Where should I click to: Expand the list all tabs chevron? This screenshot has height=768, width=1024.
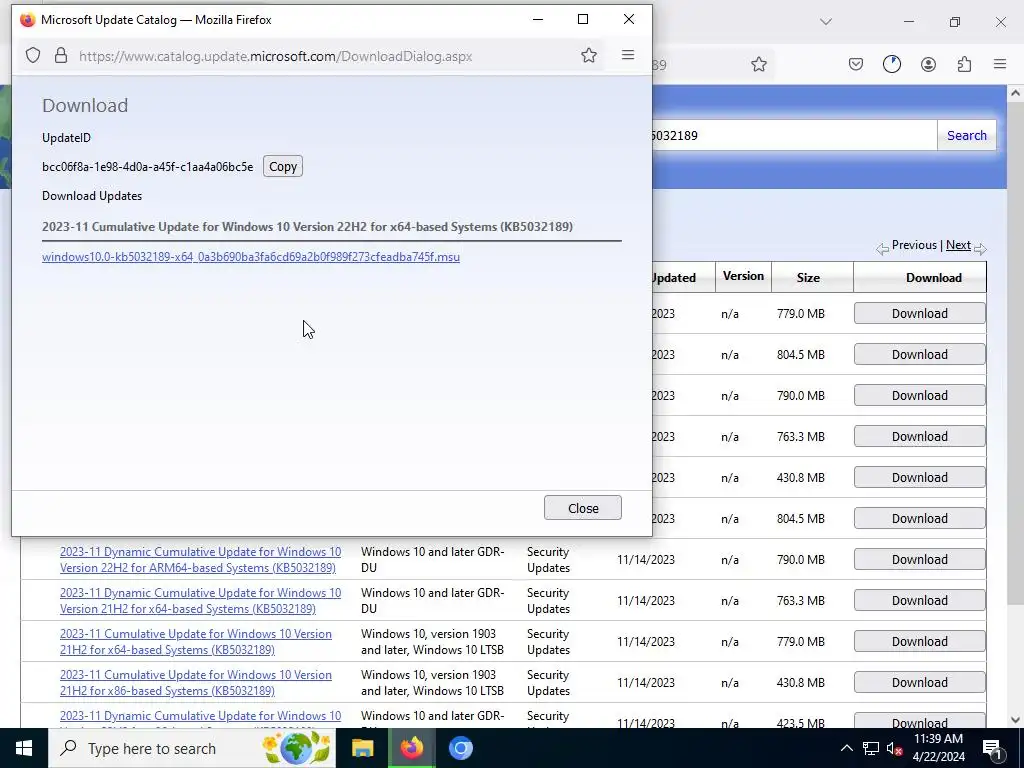point(825,22)
